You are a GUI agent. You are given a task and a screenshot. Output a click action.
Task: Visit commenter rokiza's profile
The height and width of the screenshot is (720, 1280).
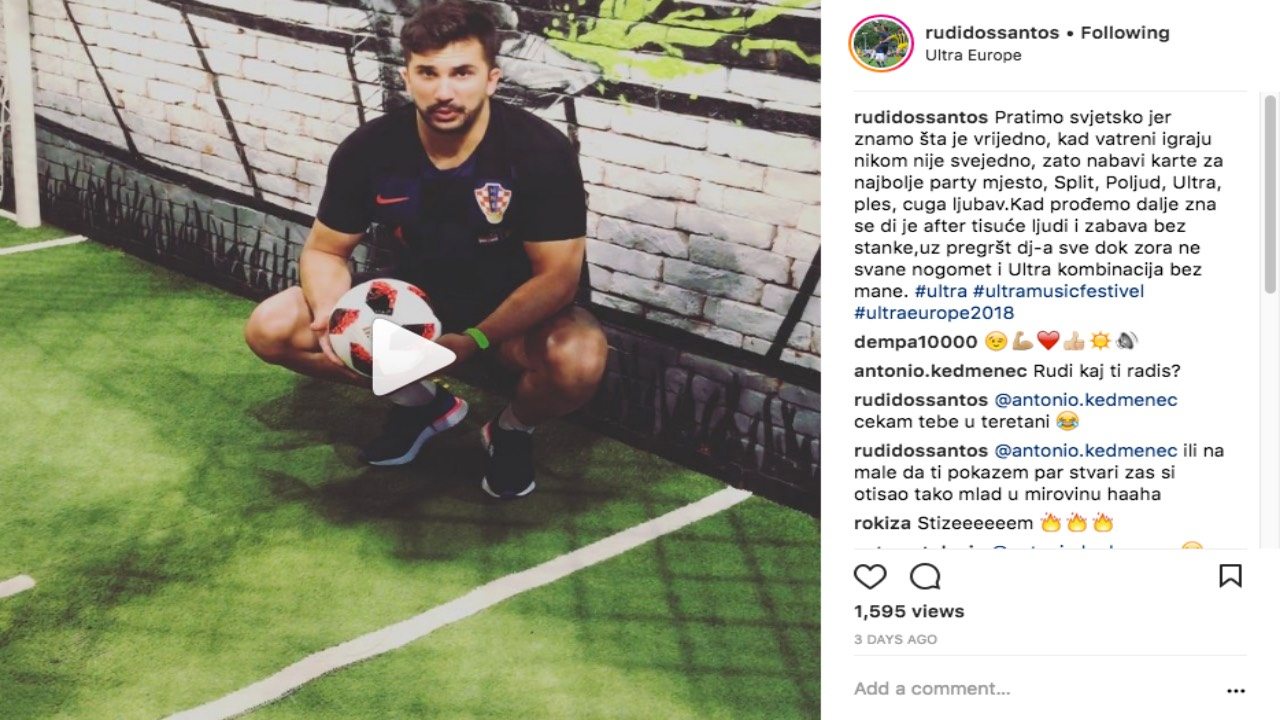(x=881, y=523)
